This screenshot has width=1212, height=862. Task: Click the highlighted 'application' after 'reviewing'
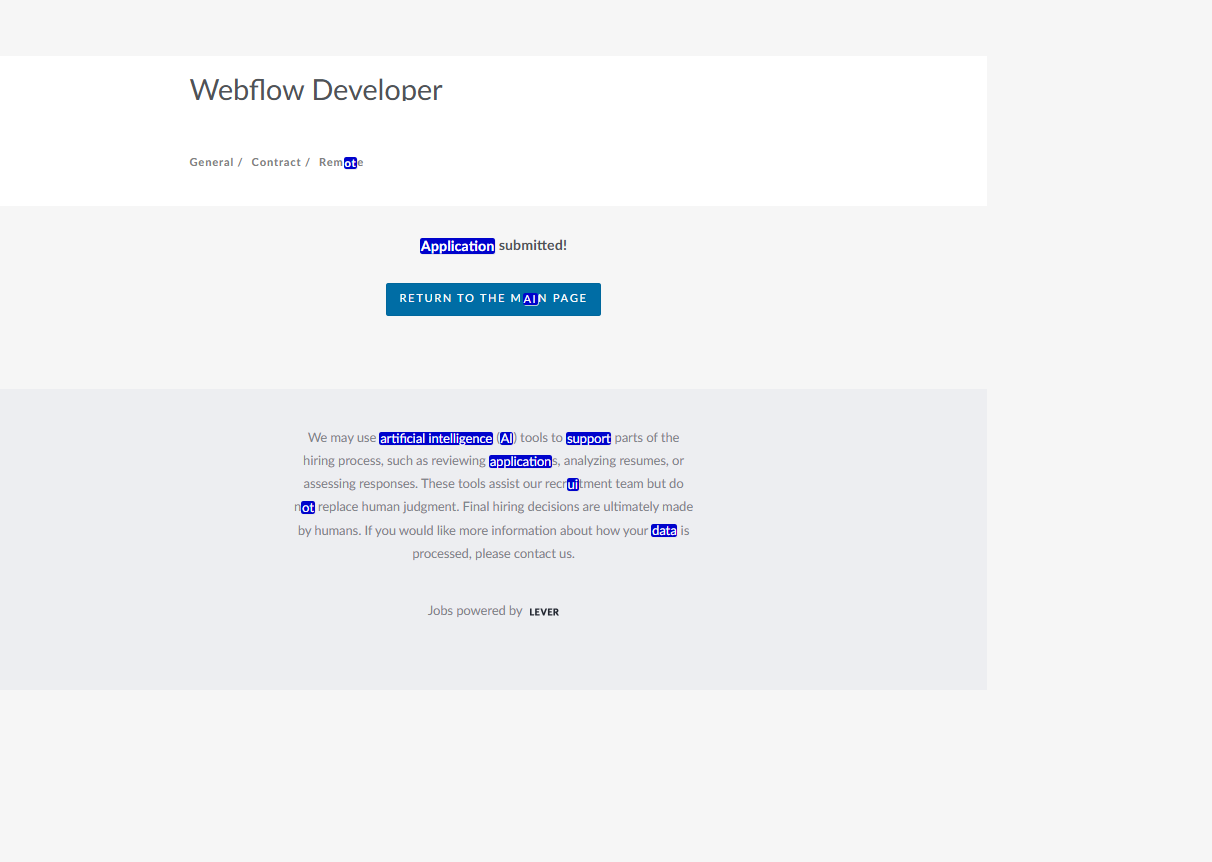pos(520,461)
